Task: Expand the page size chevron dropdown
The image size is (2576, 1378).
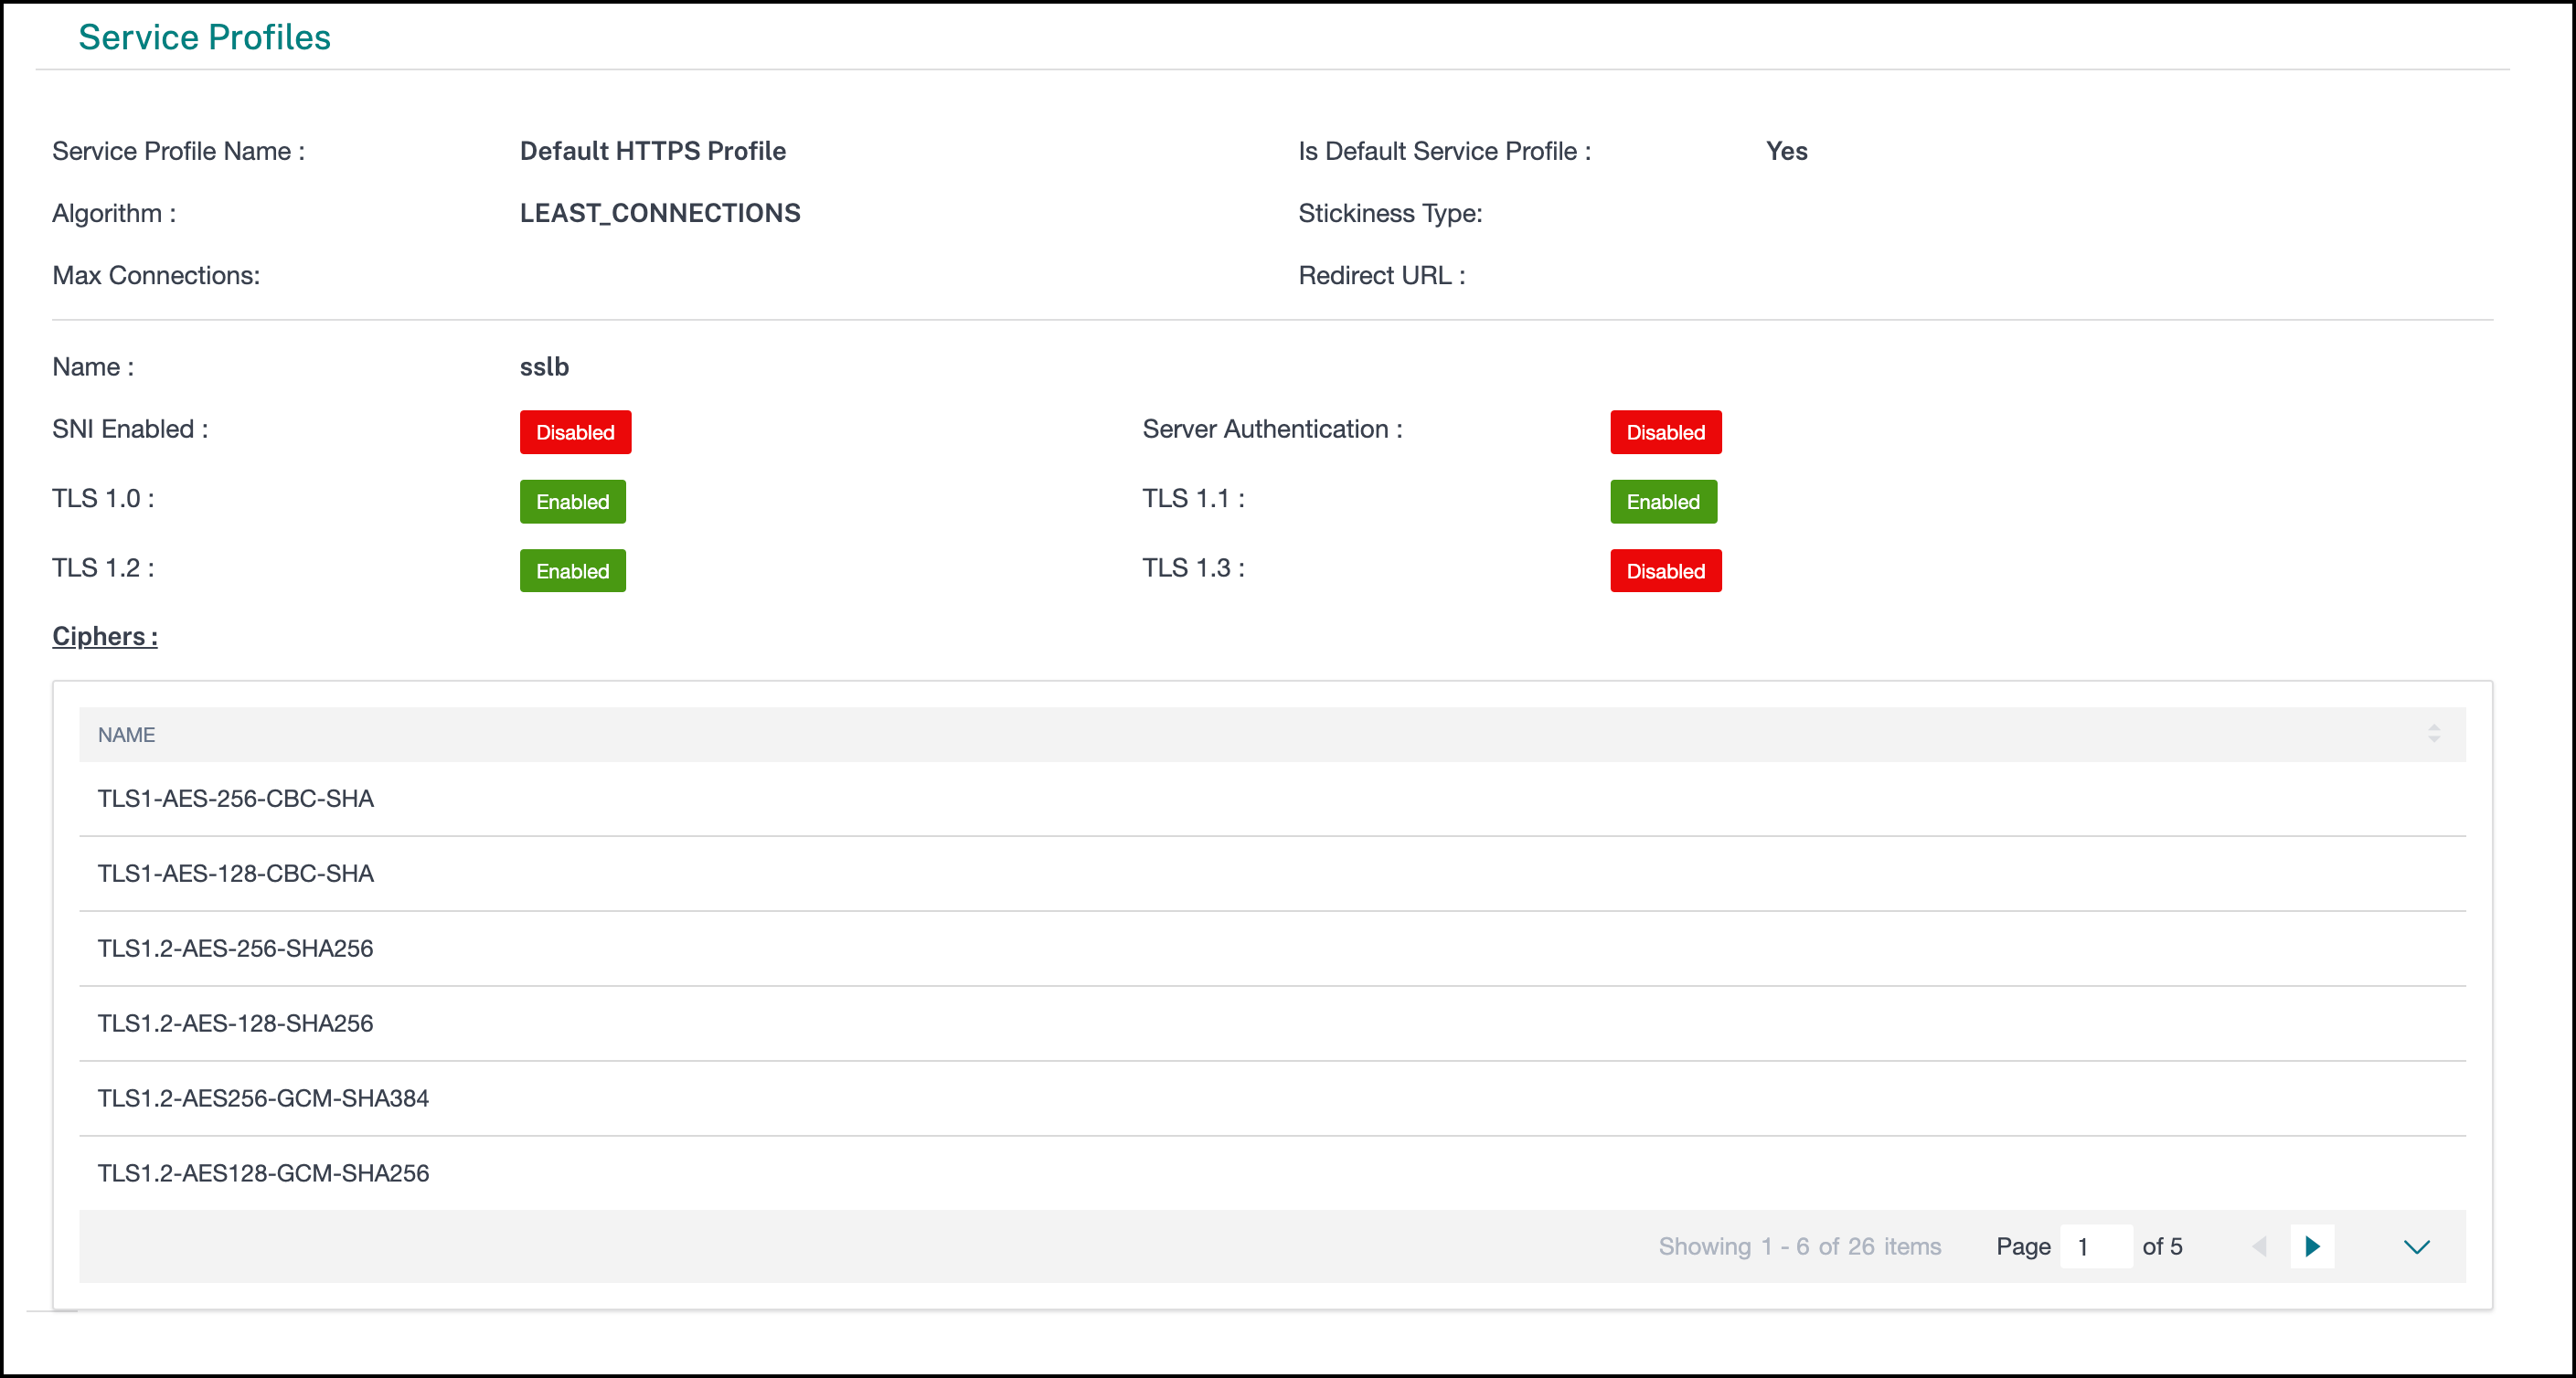Action: click(2416, 1247)
